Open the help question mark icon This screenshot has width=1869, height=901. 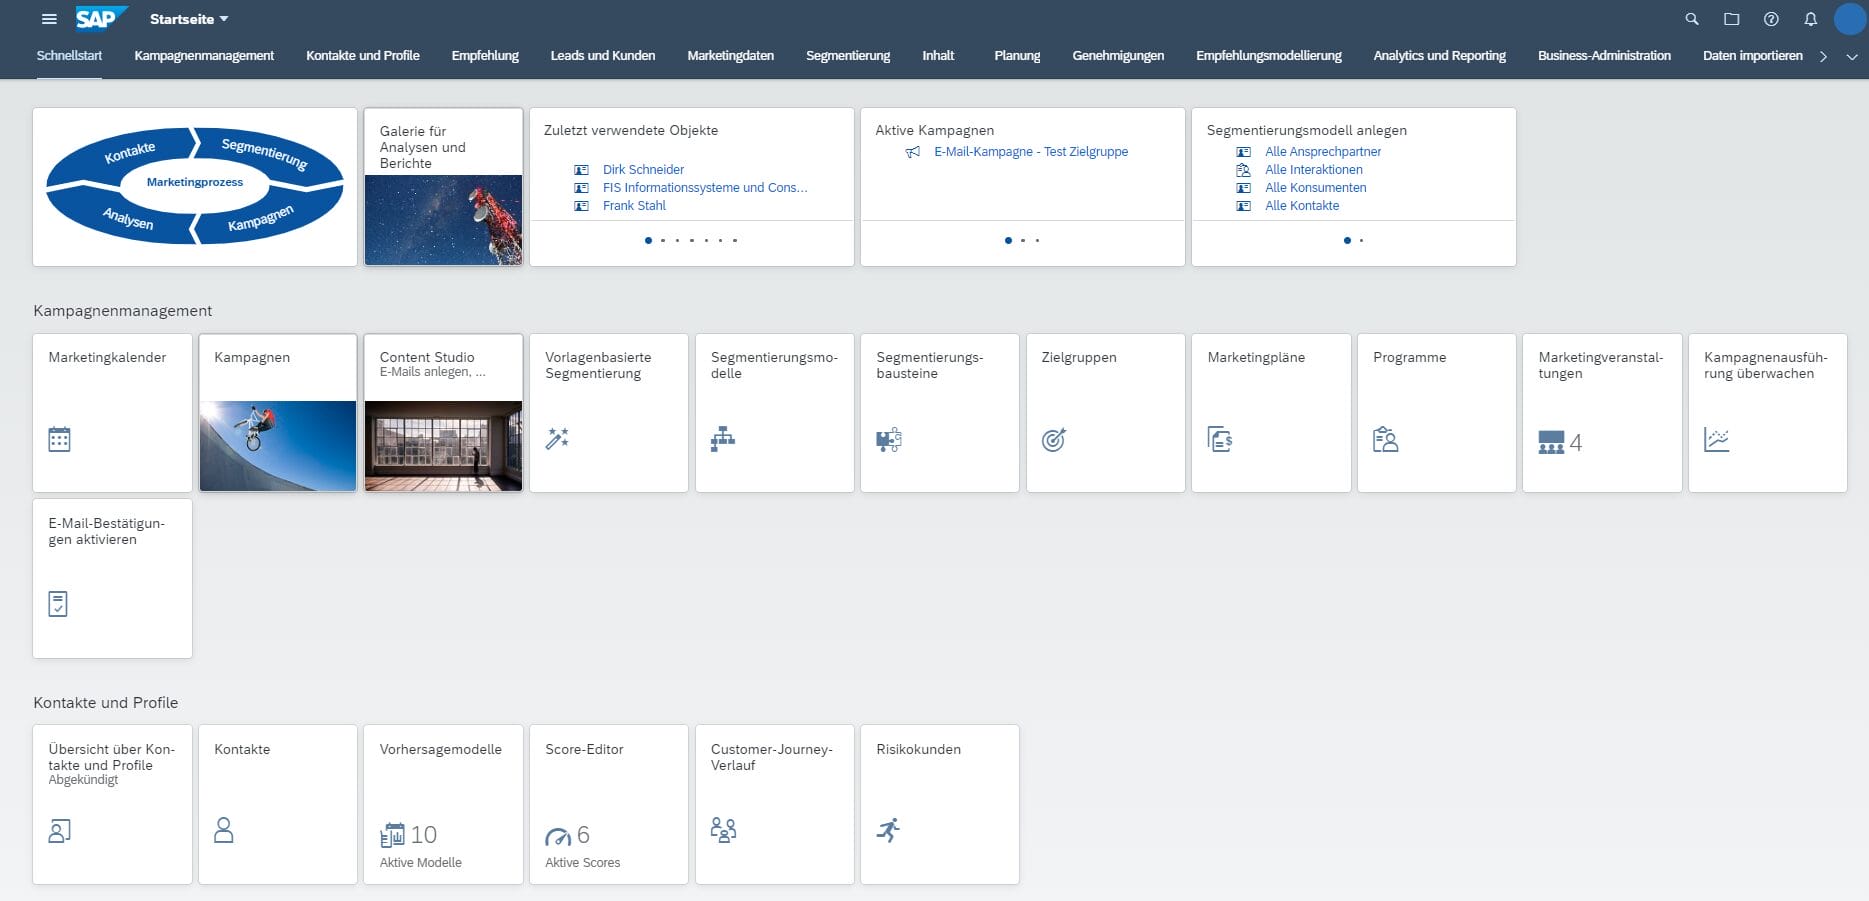pyautogui.click(x=1771, y=19)
